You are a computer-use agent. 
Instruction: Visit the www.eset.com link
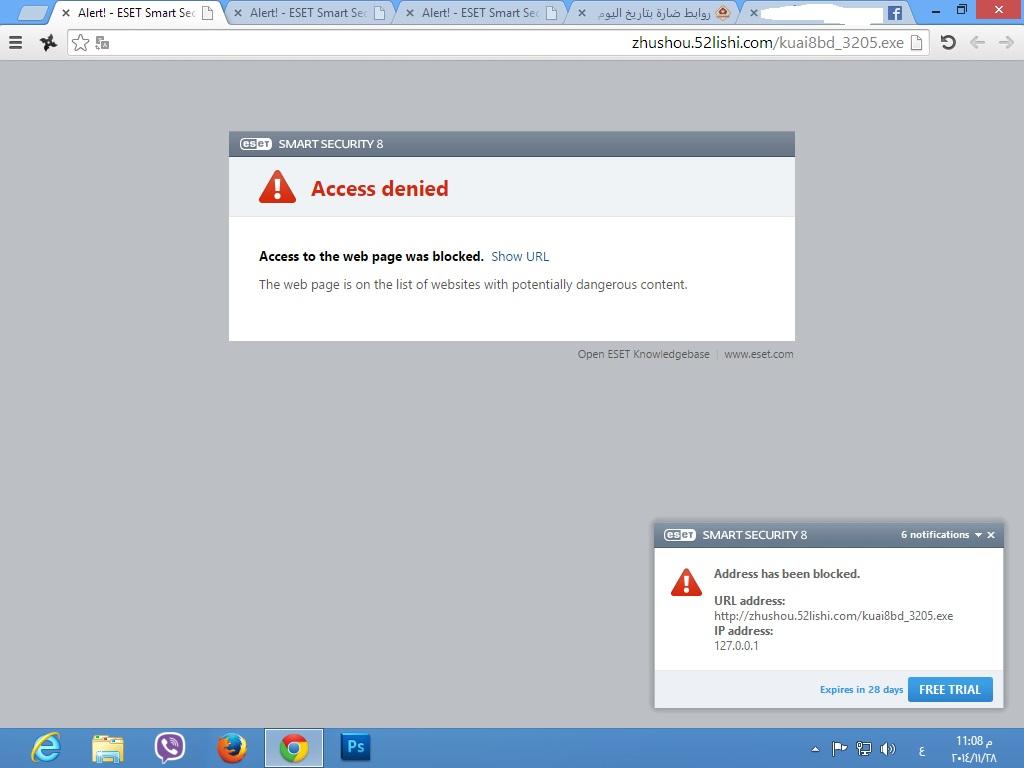(759, 354)
